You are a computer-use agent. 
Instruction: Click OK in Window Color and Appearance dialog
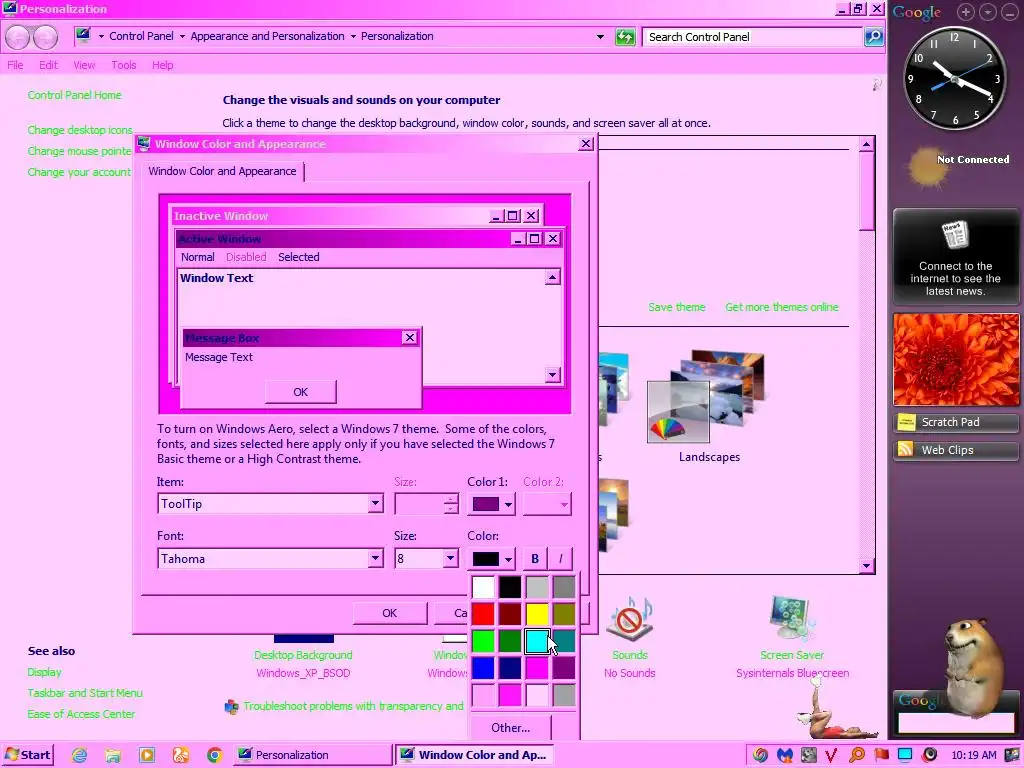pos(390,613)
